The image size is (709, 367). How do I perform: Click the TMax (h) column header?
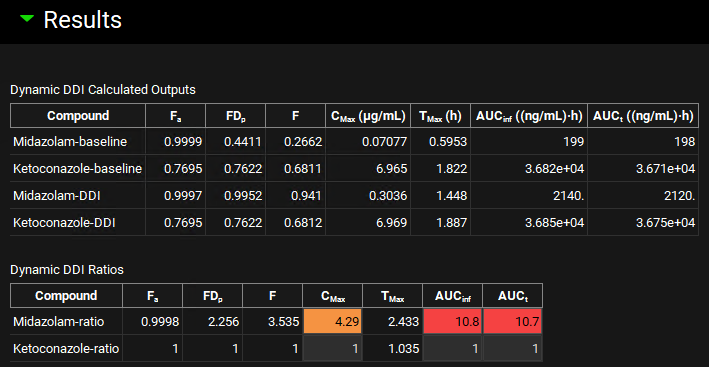pyautogui.click(x=440, y=116)
